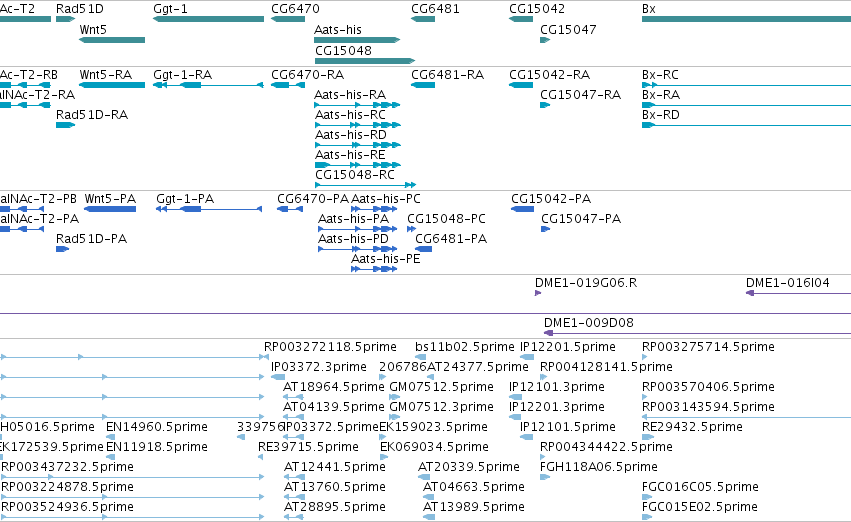Click the CG15042 gene label
Screen dimensions: 851x522
[537, 9]
